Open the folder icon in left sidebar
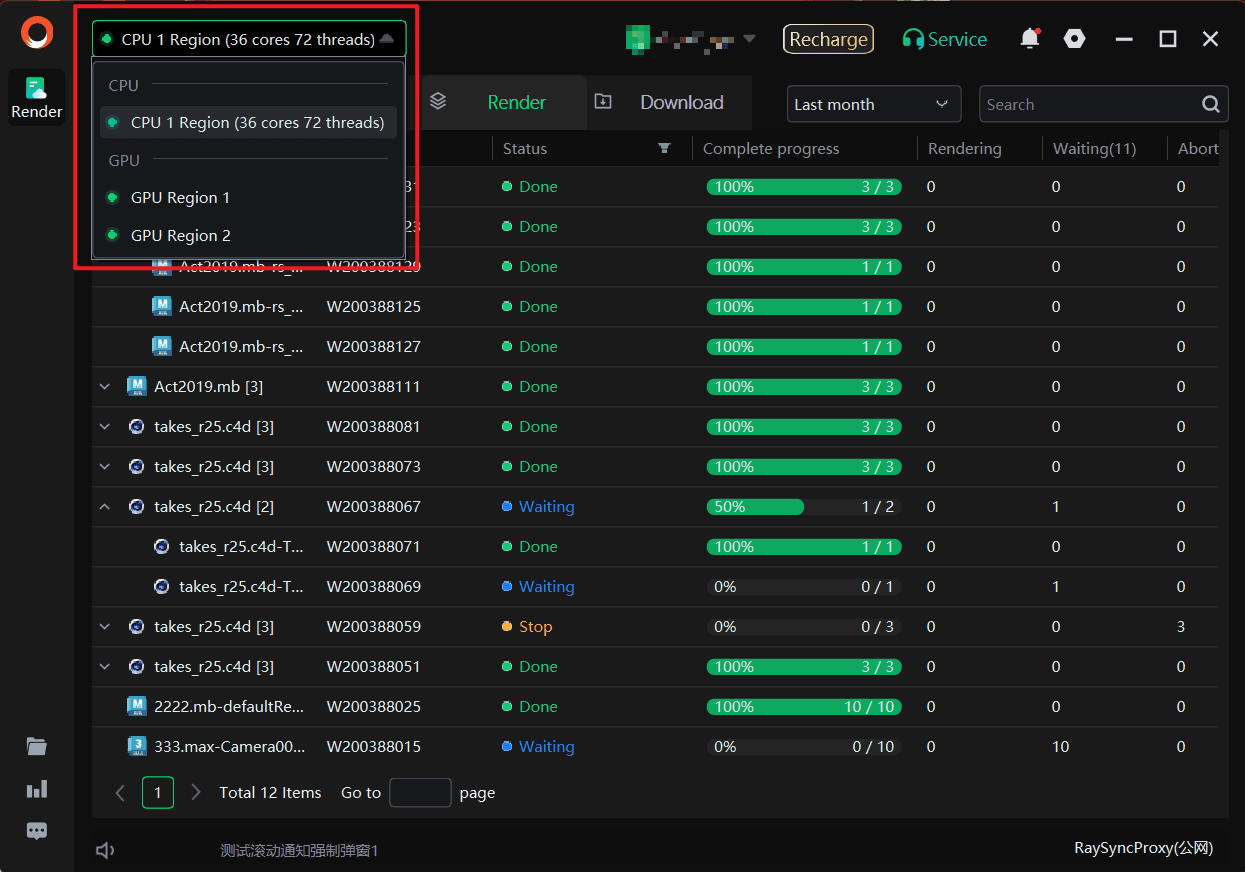The image size is (1245, 872). (37, 746)
